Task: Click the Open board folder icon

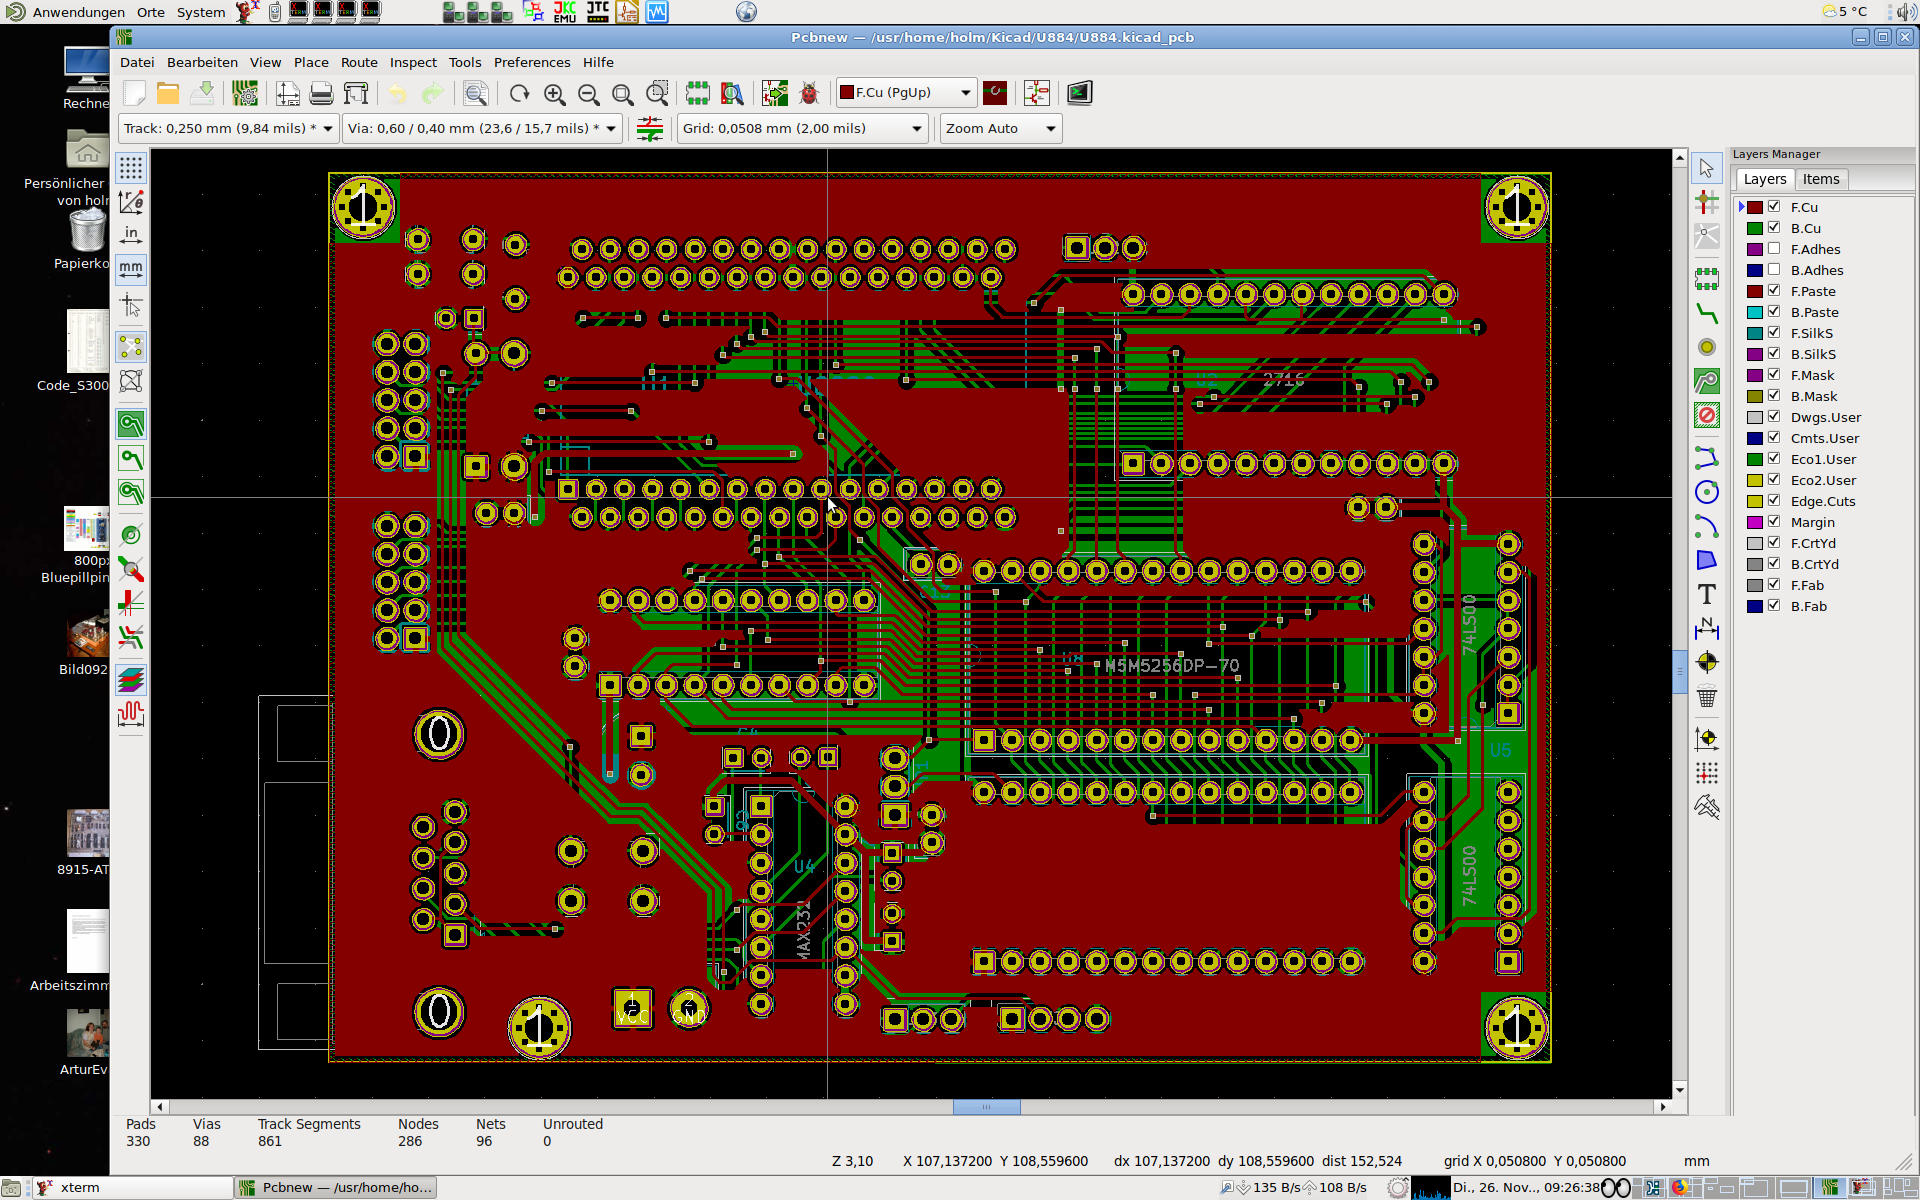Action: [x=168, y=94]
